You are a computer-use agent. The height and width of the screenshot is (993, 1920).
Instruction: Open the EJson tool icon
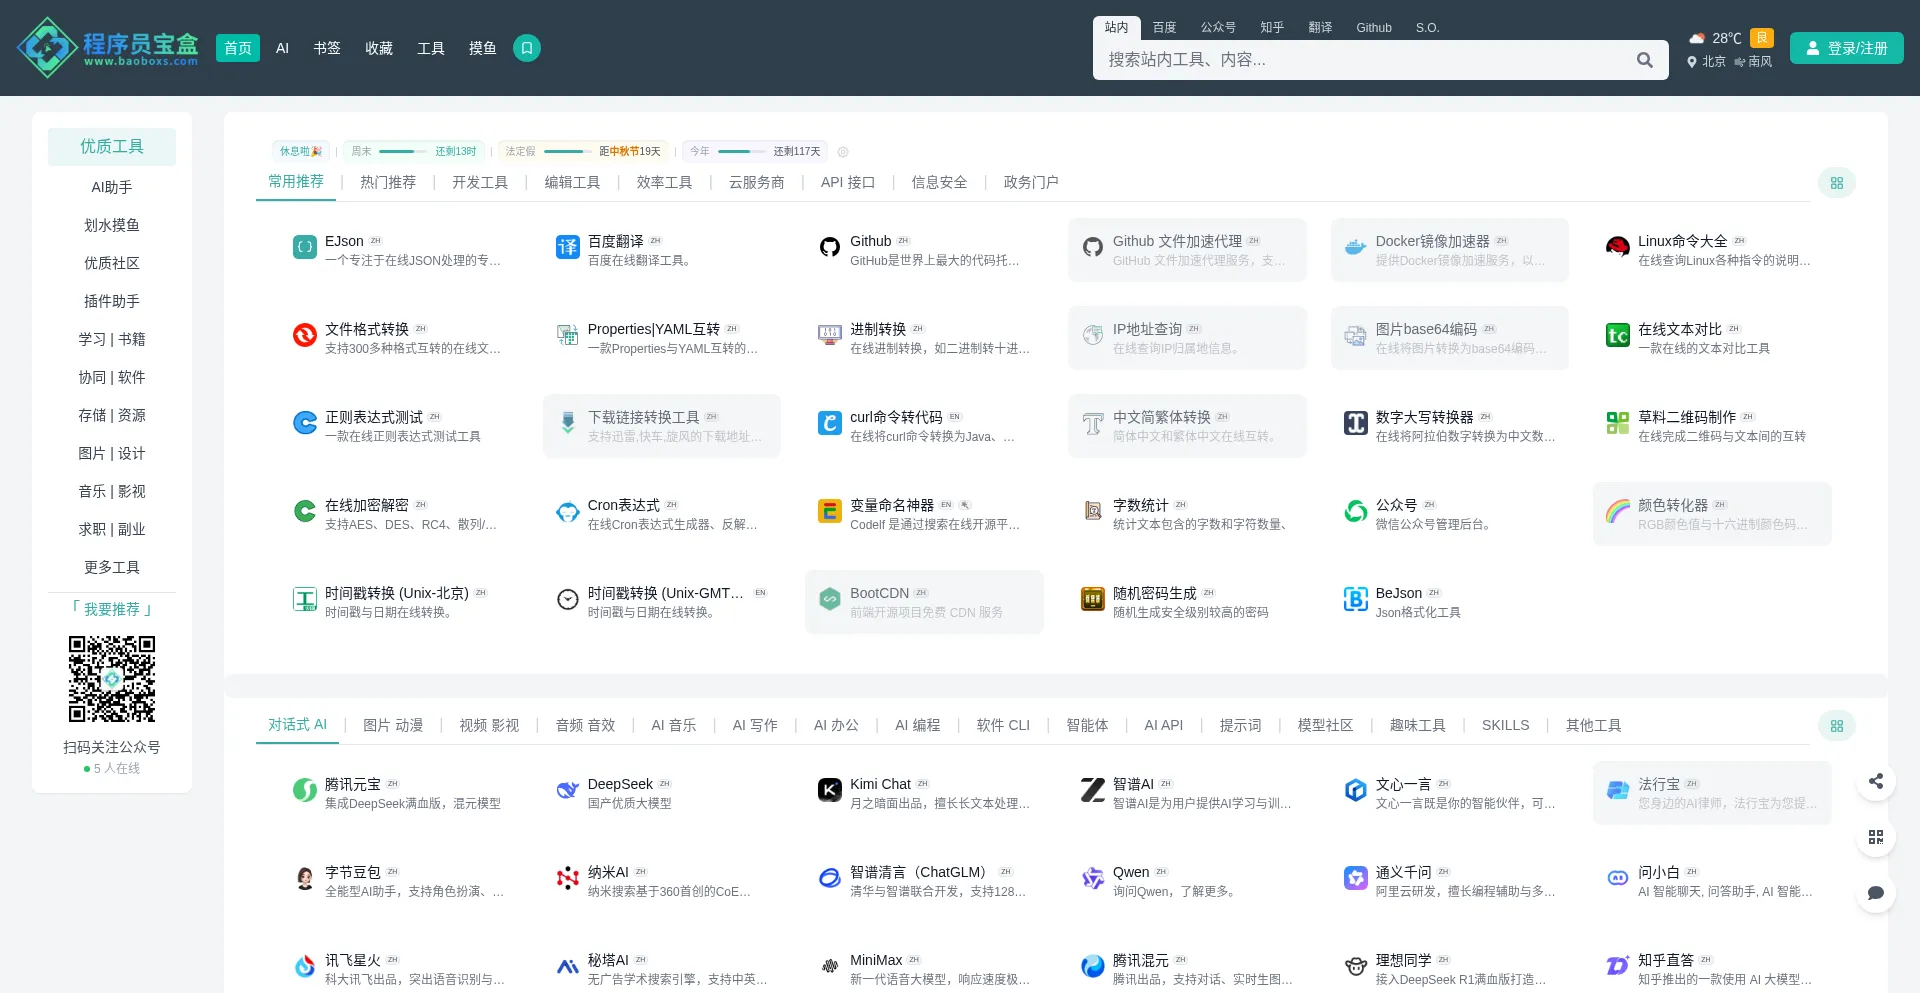pyautogui.click(x=305, y=247)
